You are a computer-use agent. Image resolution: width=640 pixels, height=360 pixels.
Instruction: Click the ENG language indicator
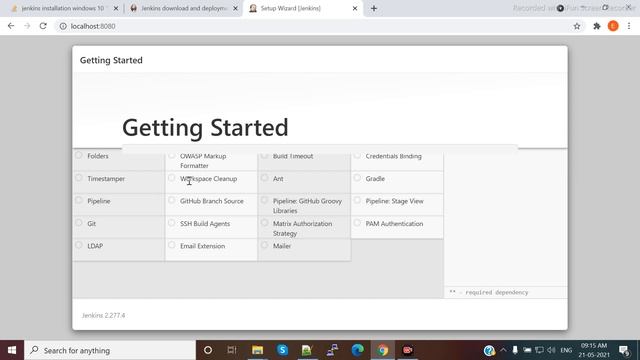click(x=566, y=350)
